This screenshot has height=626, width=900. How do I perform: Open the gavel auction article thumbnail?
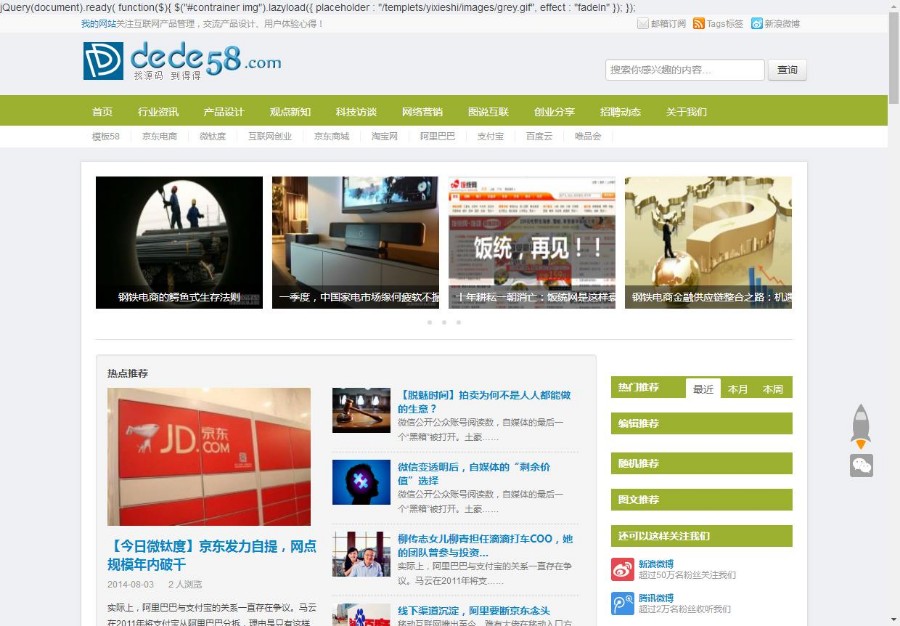[361, 410]
